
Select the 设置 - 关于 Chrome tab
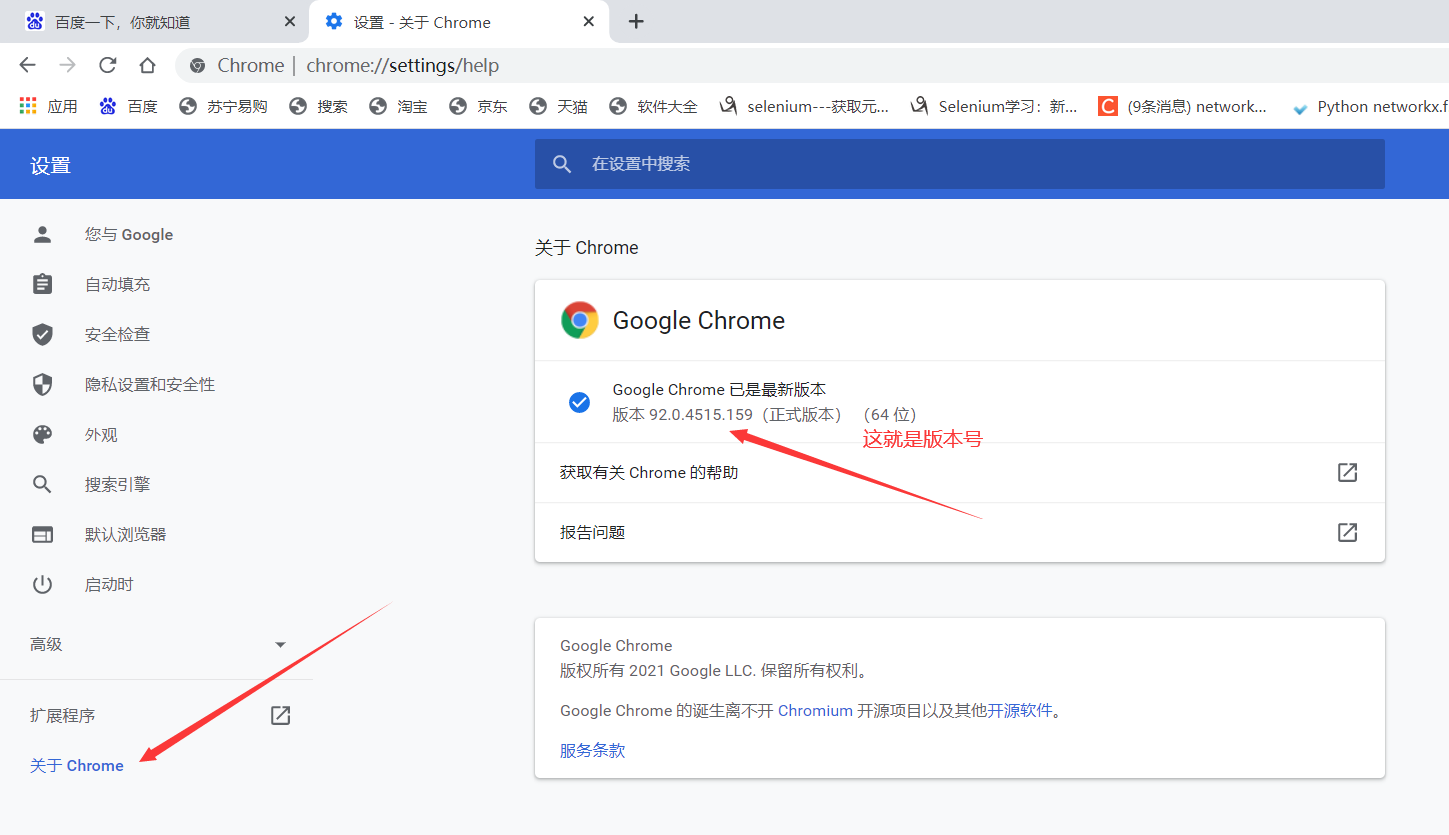pos(460,22)
